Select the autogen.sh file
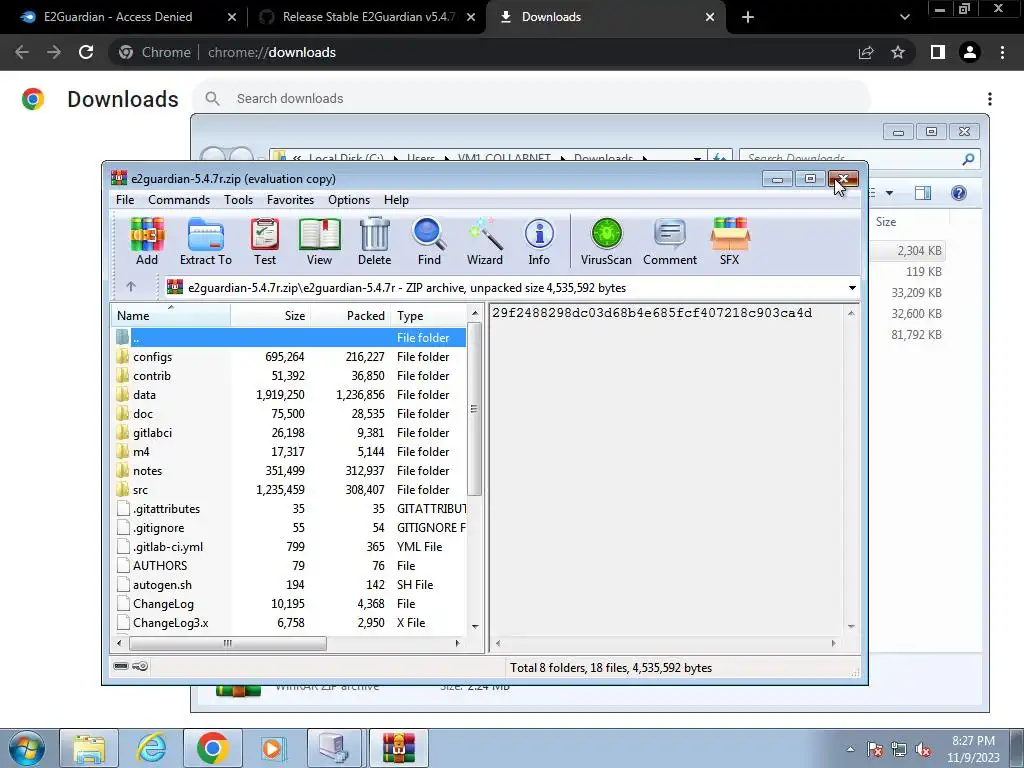Screen dimensions: 1024x768 click(x=289, y=584)
